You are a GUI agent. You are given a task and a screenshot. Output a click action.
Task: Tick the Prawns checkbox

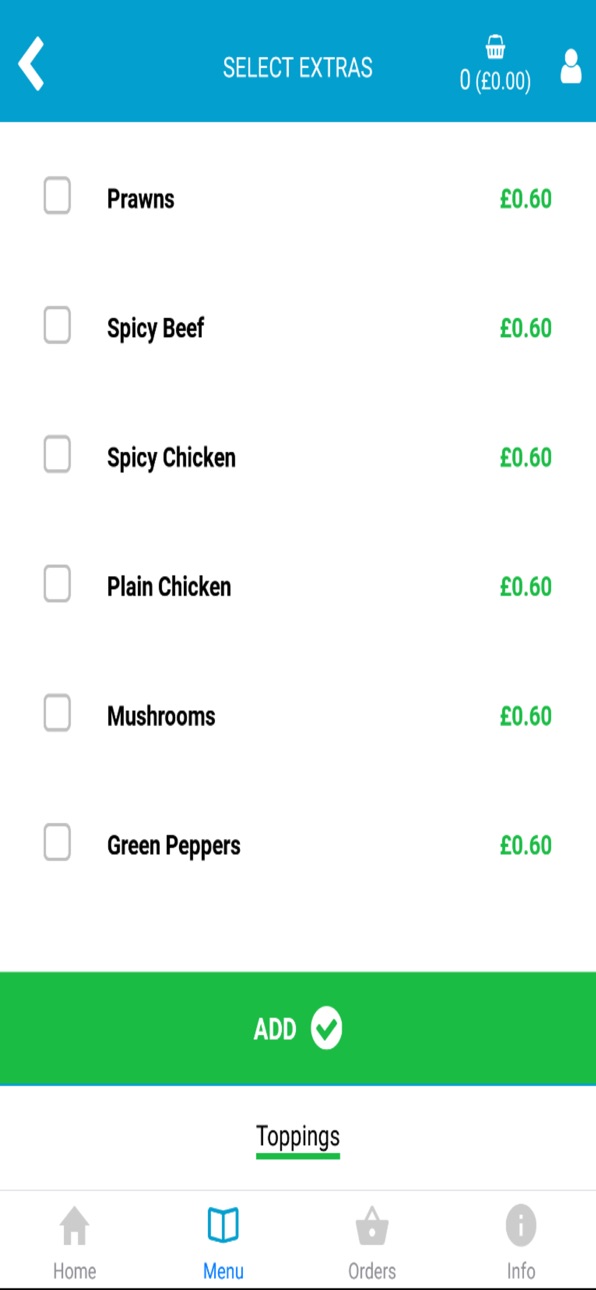pyautogui.click(x=57, y=196)
